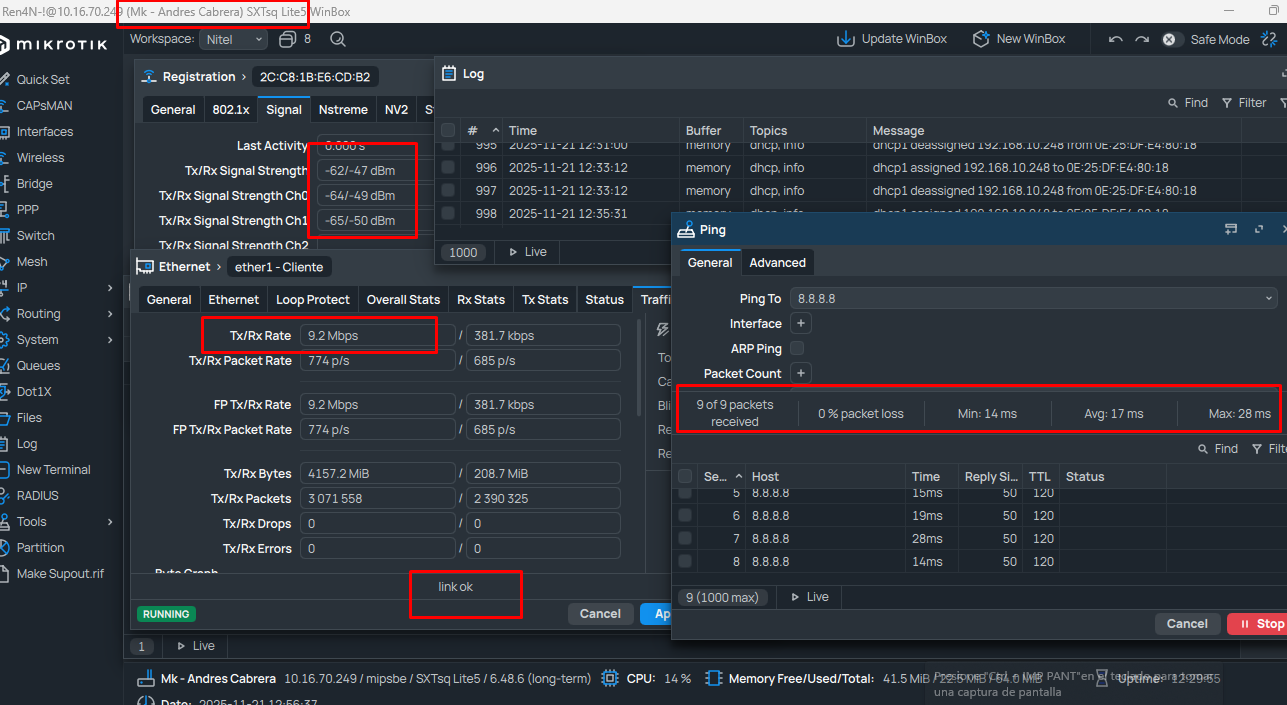Click the redo arrow icon
This screenshot has height=705, width=1287.
coord(1141,39)
